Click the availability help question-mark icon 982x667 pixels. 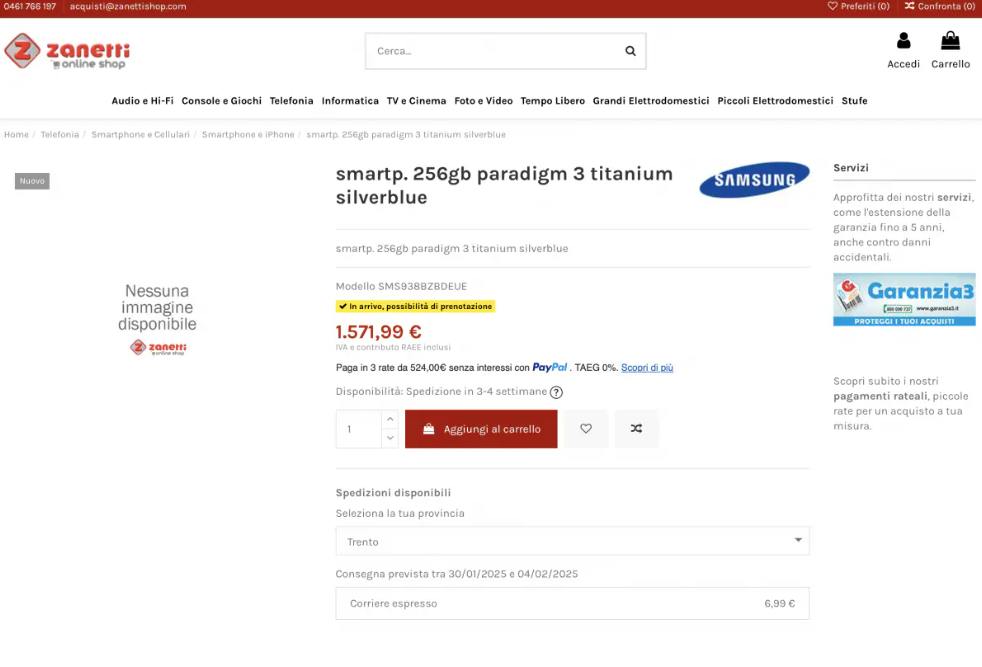tap(556, 392)
